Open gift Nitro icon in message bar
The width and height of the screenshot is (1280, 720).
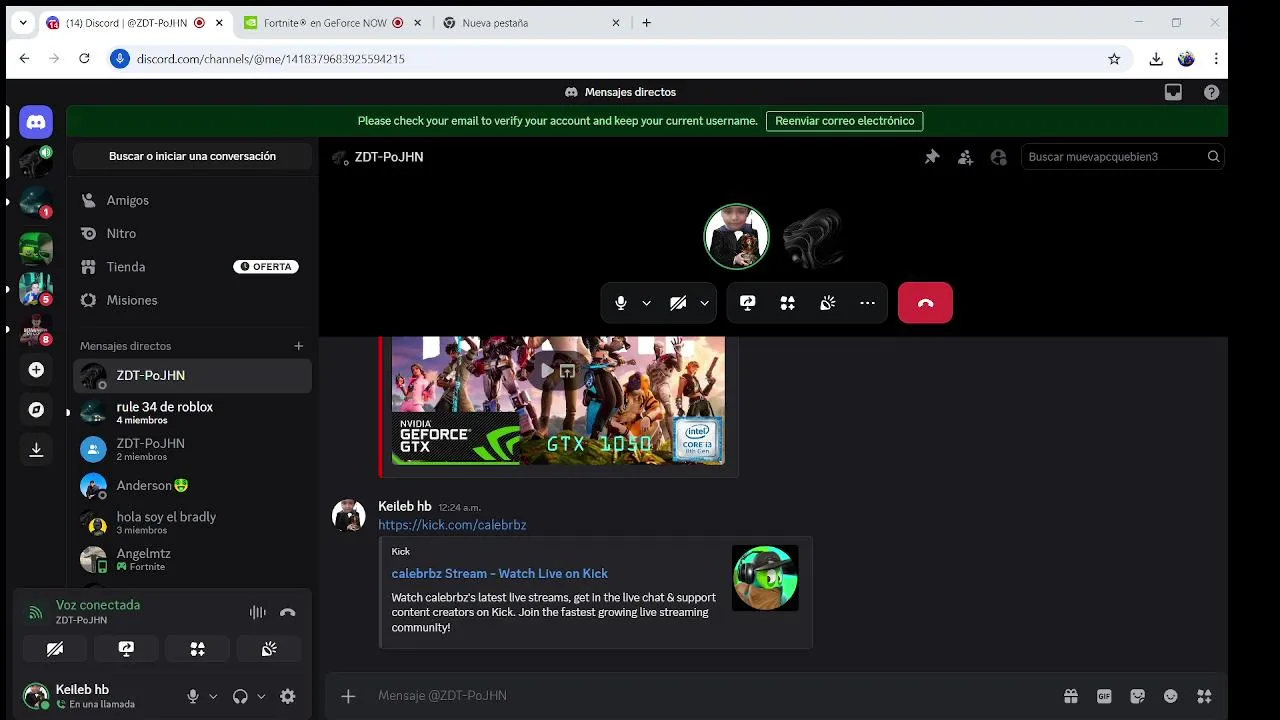click(1071, 696)
